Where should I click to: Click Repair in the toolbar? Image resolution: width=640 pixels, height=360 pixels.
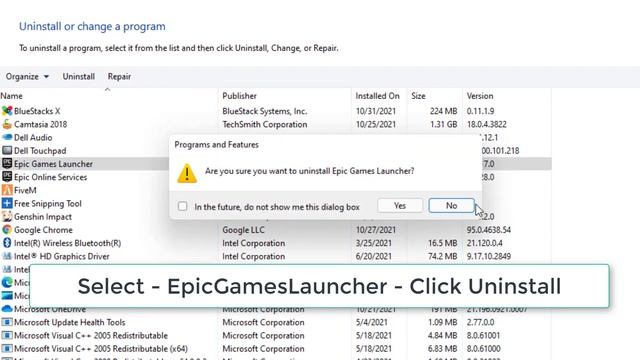[119, 76]
